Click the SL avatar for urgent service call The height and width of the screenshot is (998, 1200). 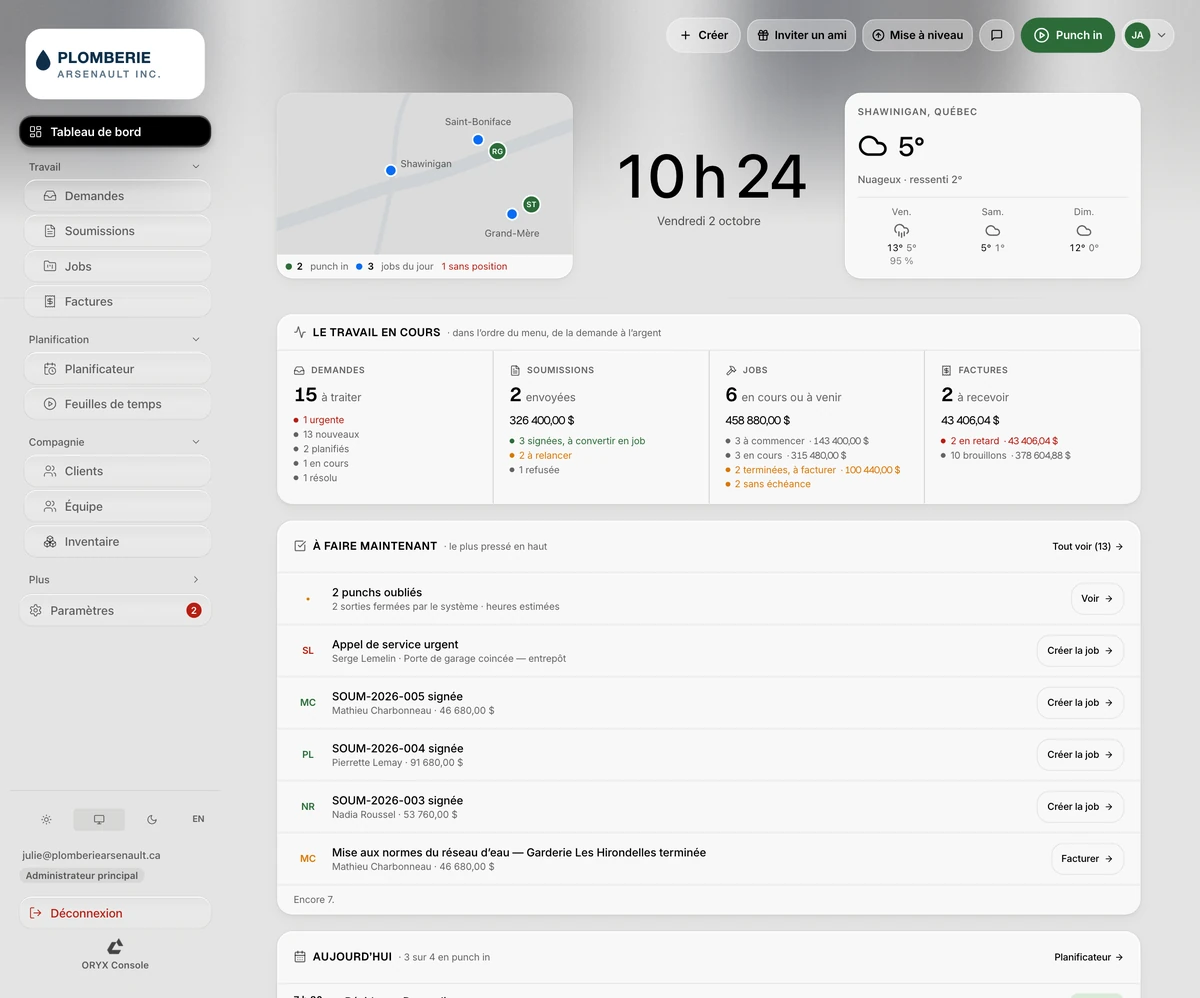[x=308, y=651]
